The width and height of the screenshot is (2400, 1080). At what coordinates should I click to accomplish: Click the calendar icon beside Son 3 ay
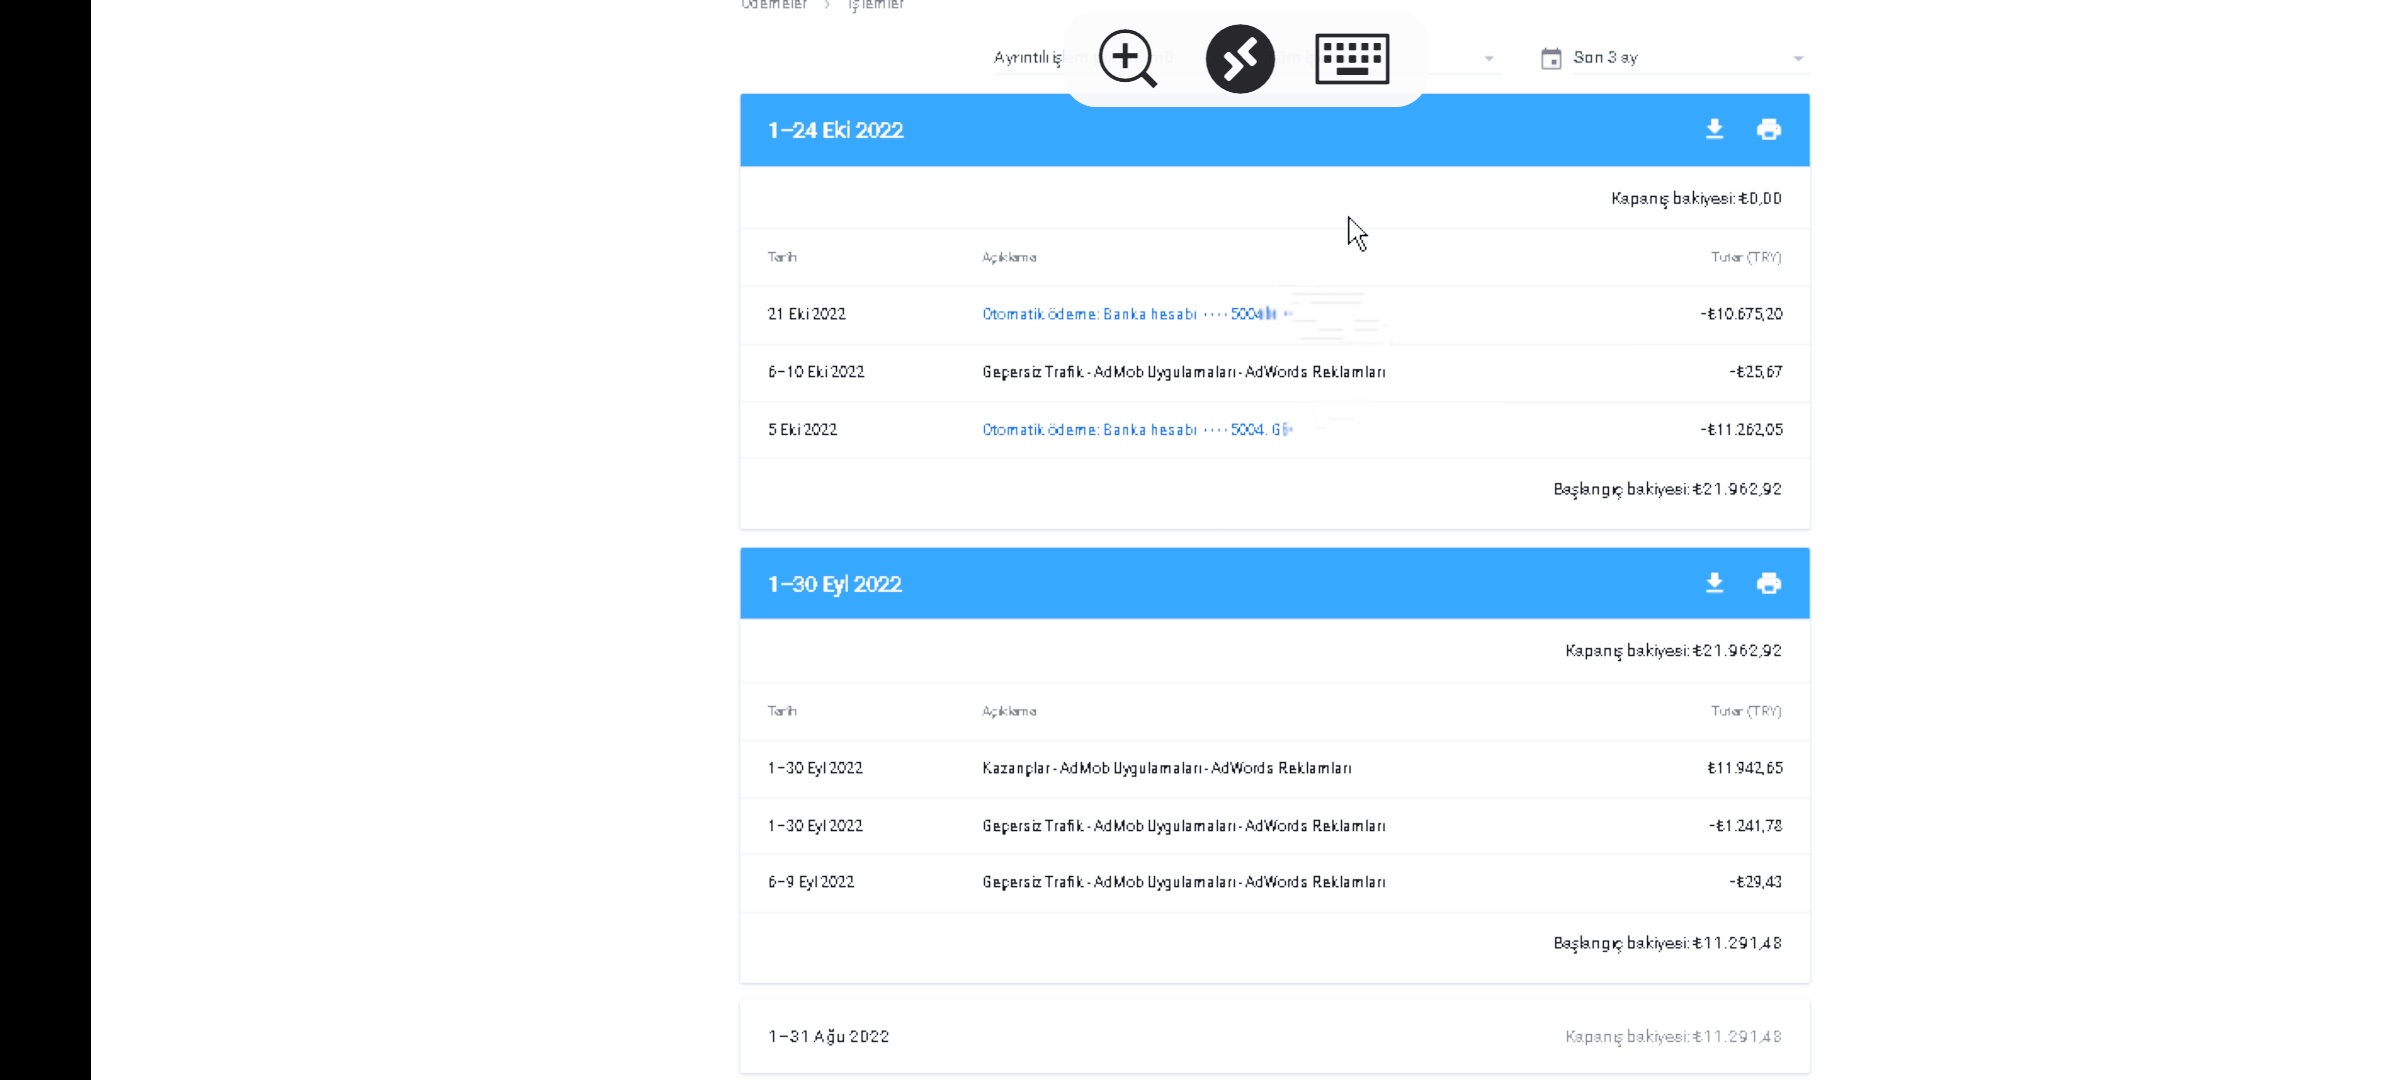tap(1551, 58)
